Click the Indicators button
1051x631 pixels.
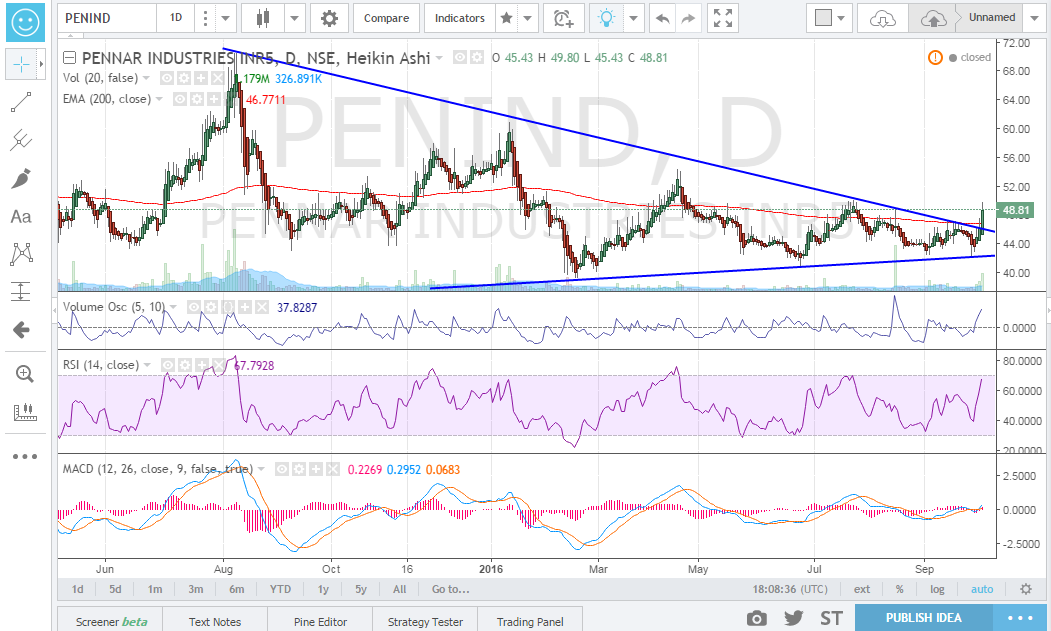click(x=459, y=19)
